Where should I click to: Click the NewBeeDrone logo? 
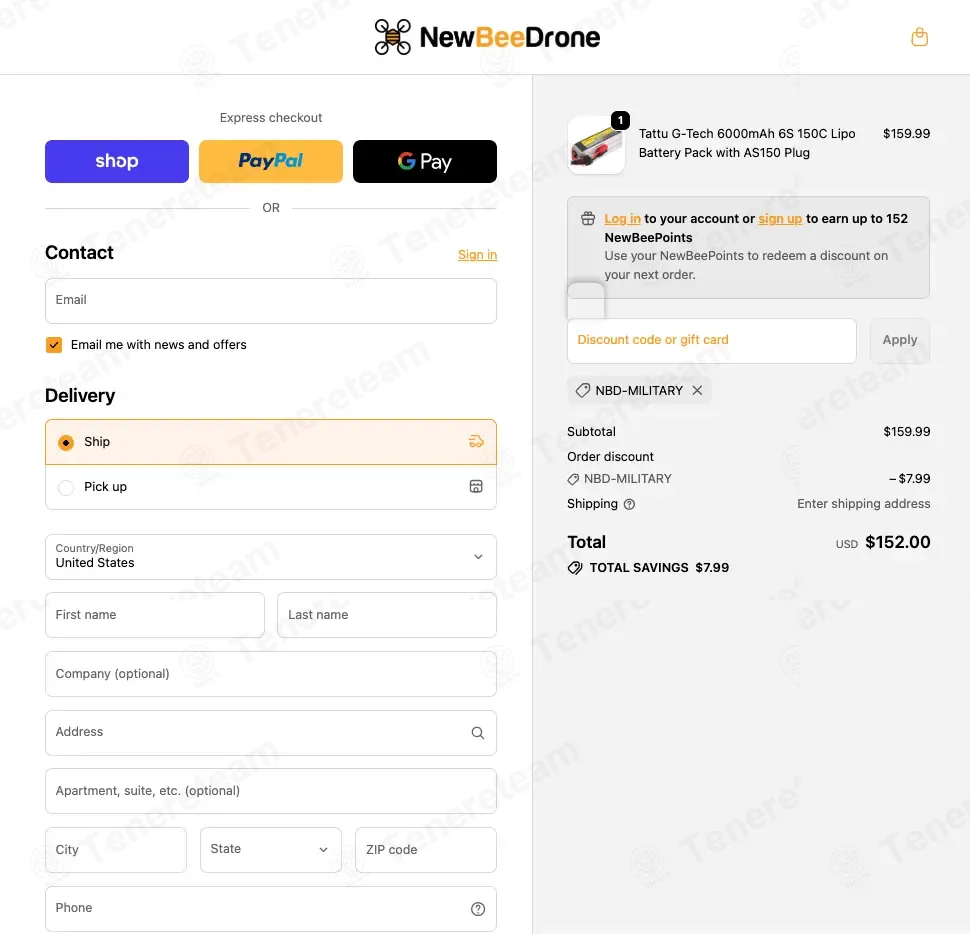click(487, 37)
